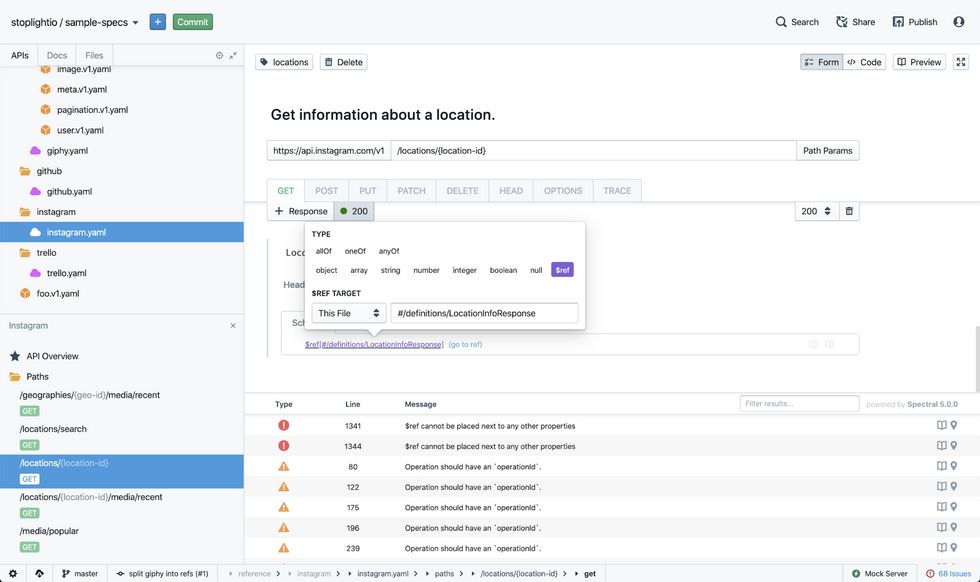Switch to the Code tab
Screen dimensions: 980x582
tap(864, 61)
